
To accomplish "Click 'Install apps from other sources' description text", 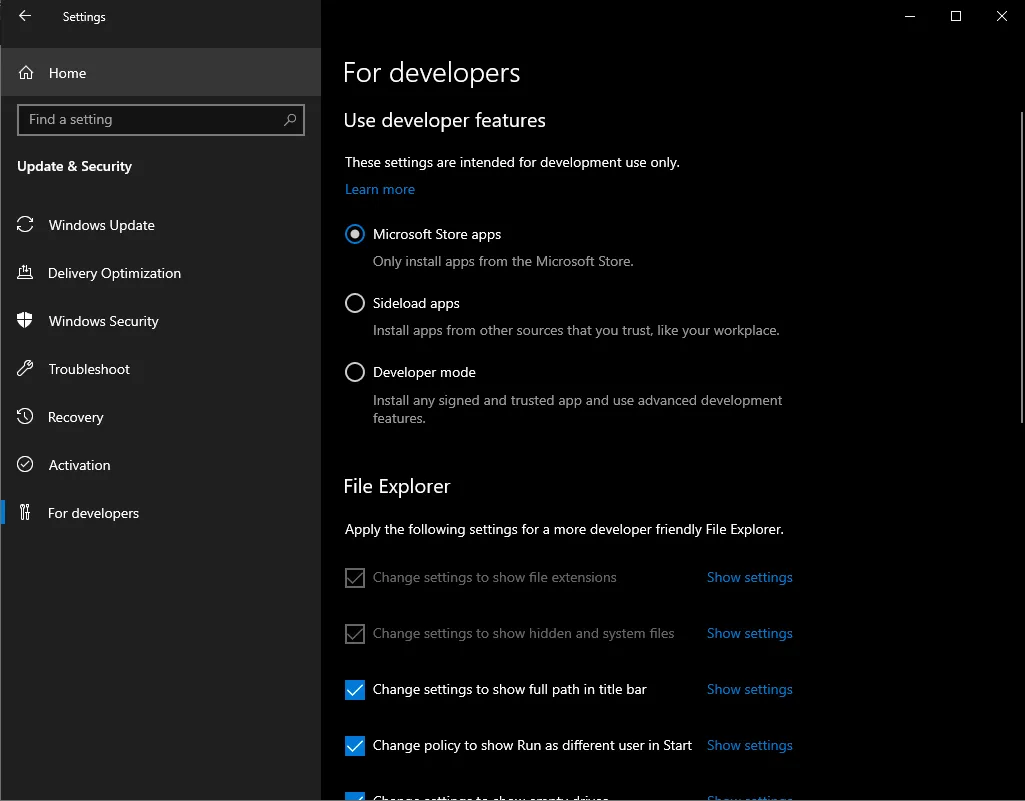I will point(576,330).
